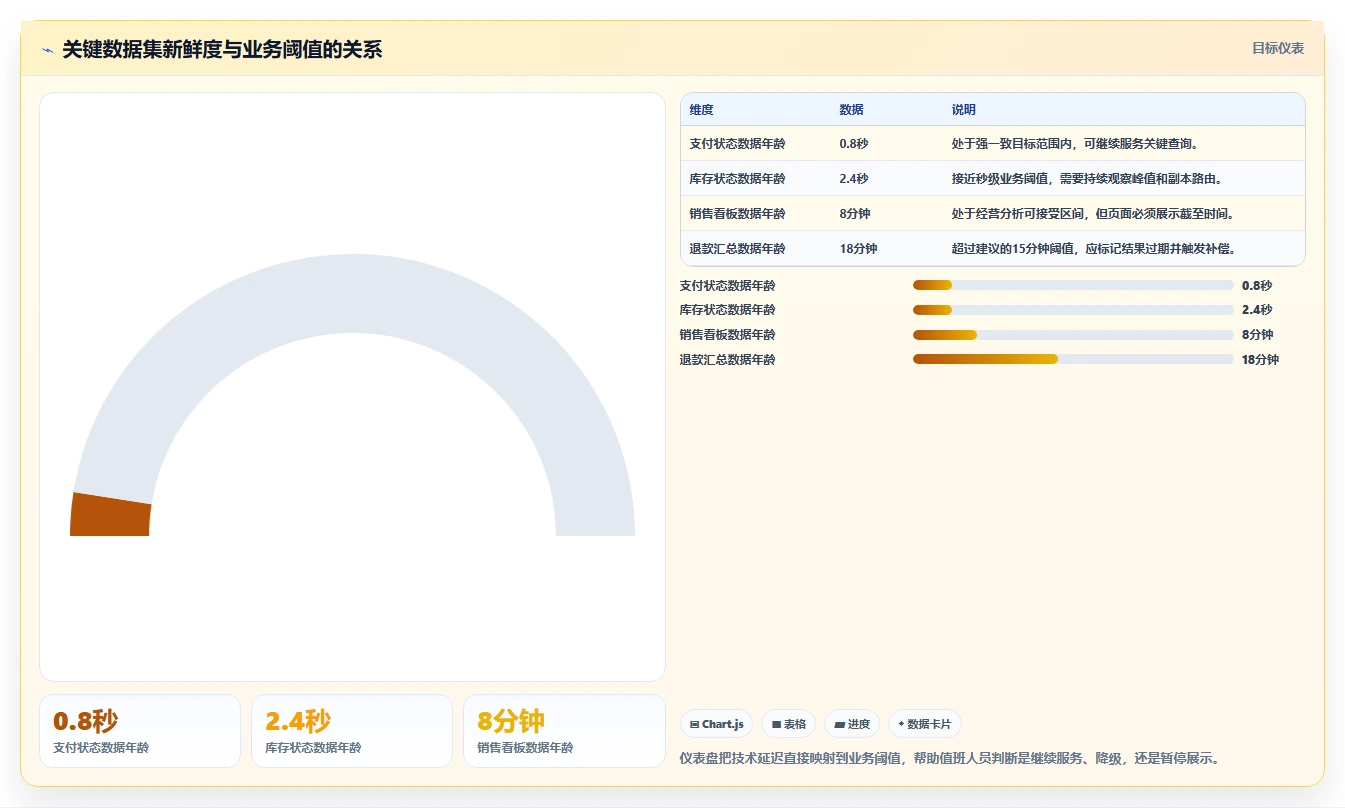Click the 说明 column header
1345x808 pixels.
click(x=964, y=110)
